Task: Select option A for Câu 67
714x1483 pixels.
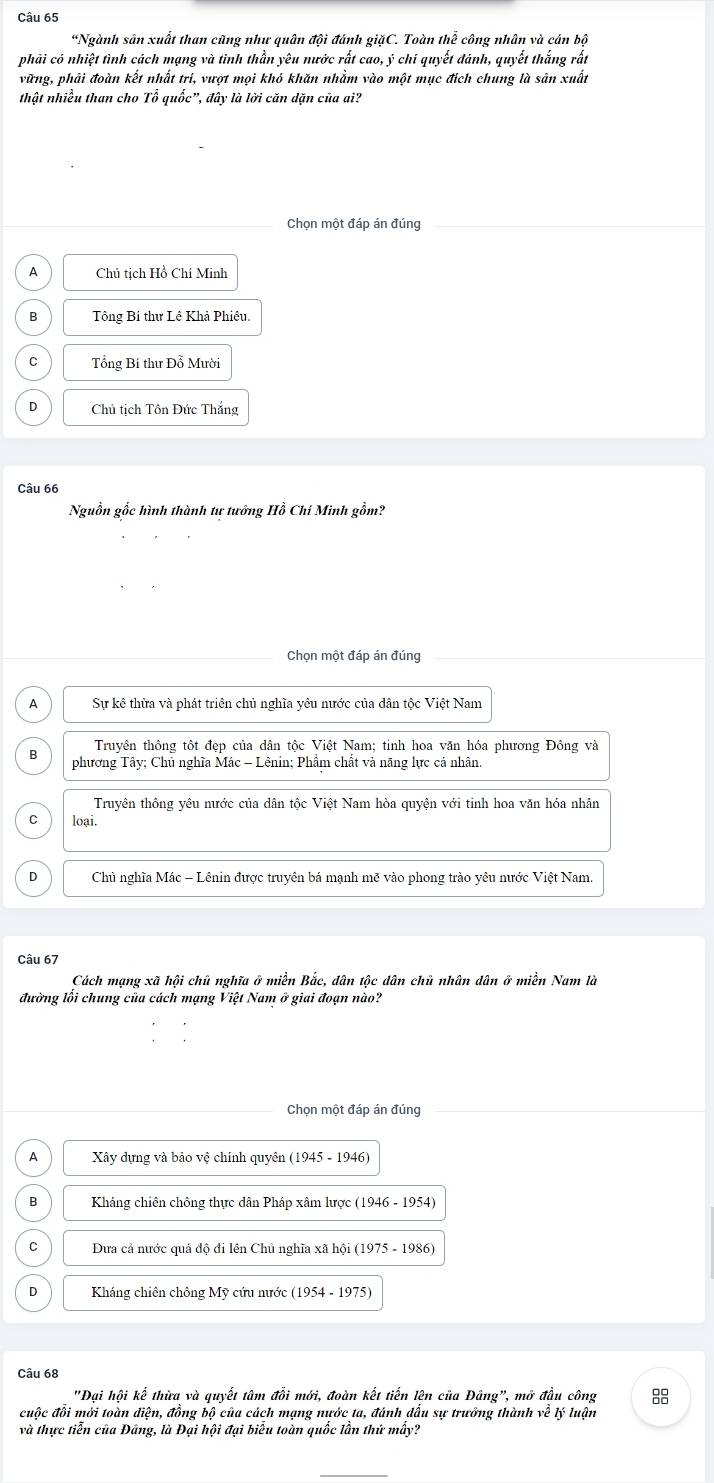Action: pos(33,1158)
